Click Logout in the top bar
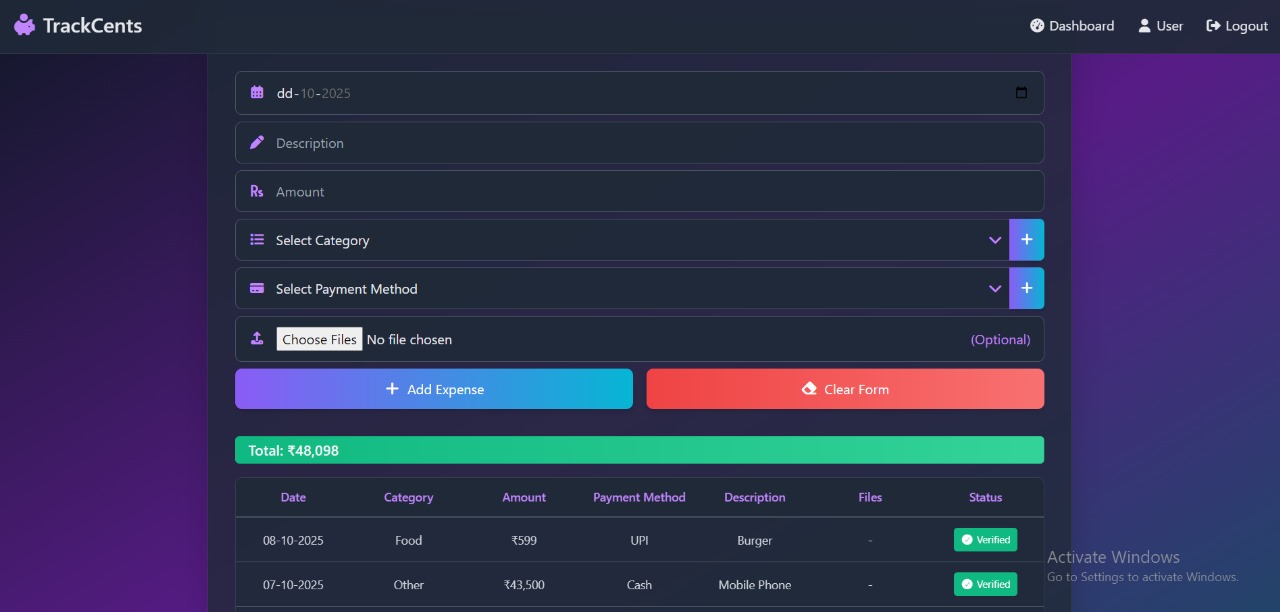Image resolution: width=1280 pixels, height=612 pixels. pyautogui.click(x=1236, y=26)
